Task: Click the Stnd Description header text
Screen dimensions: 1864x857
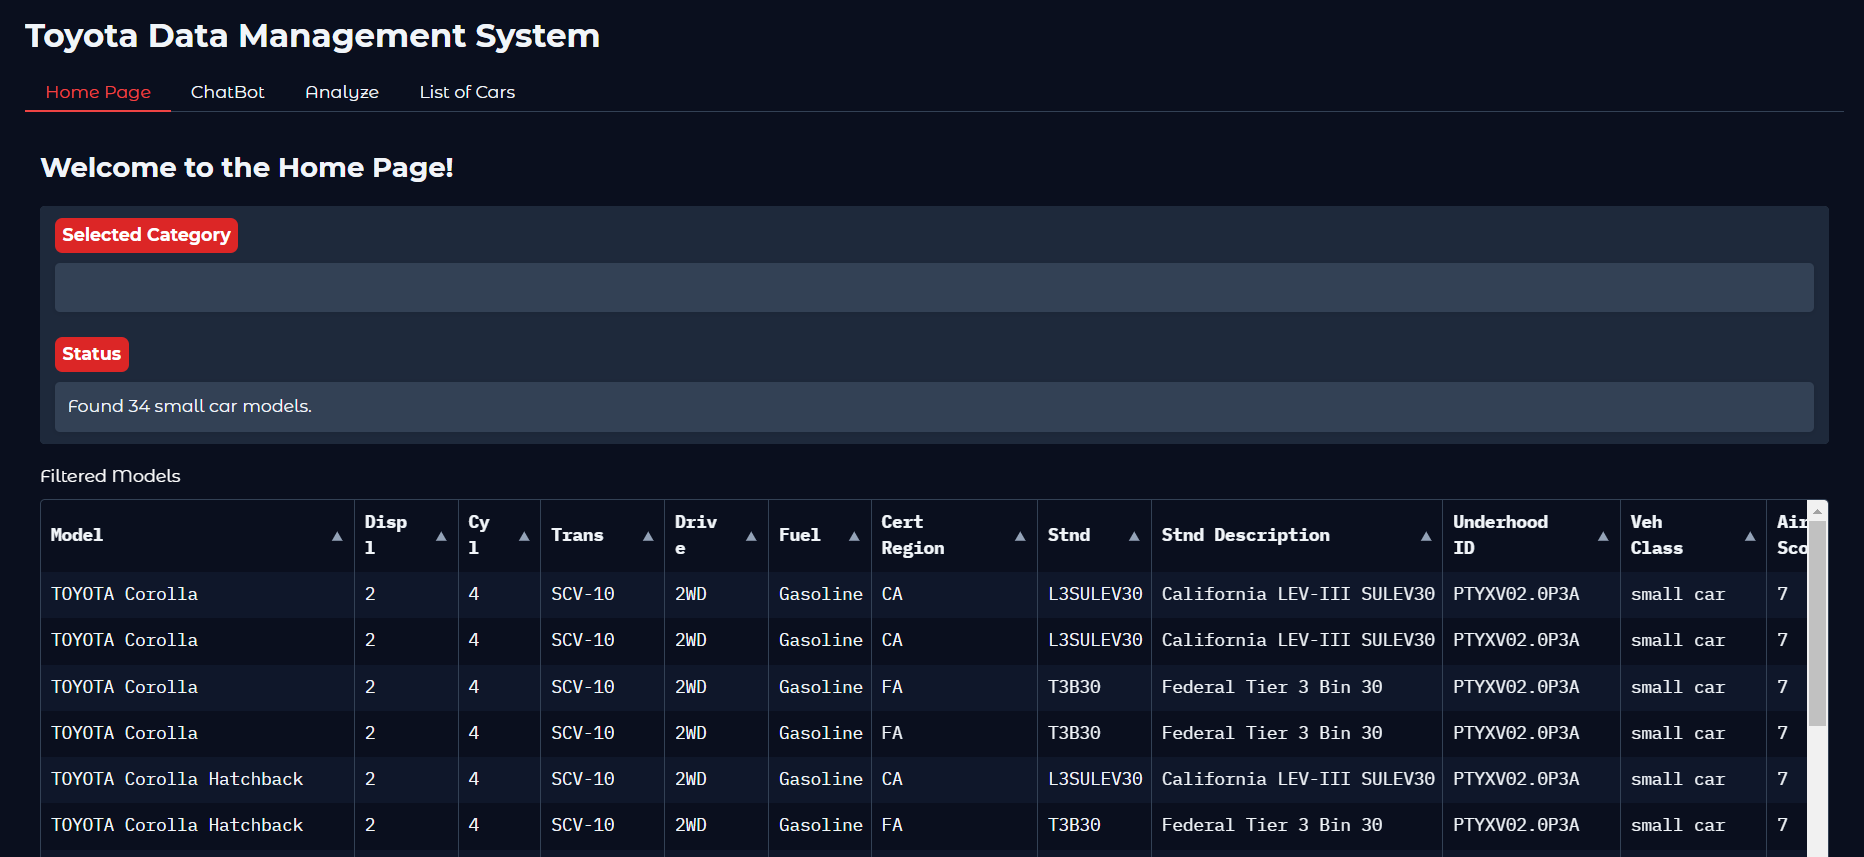Action: click(1246, 535)
